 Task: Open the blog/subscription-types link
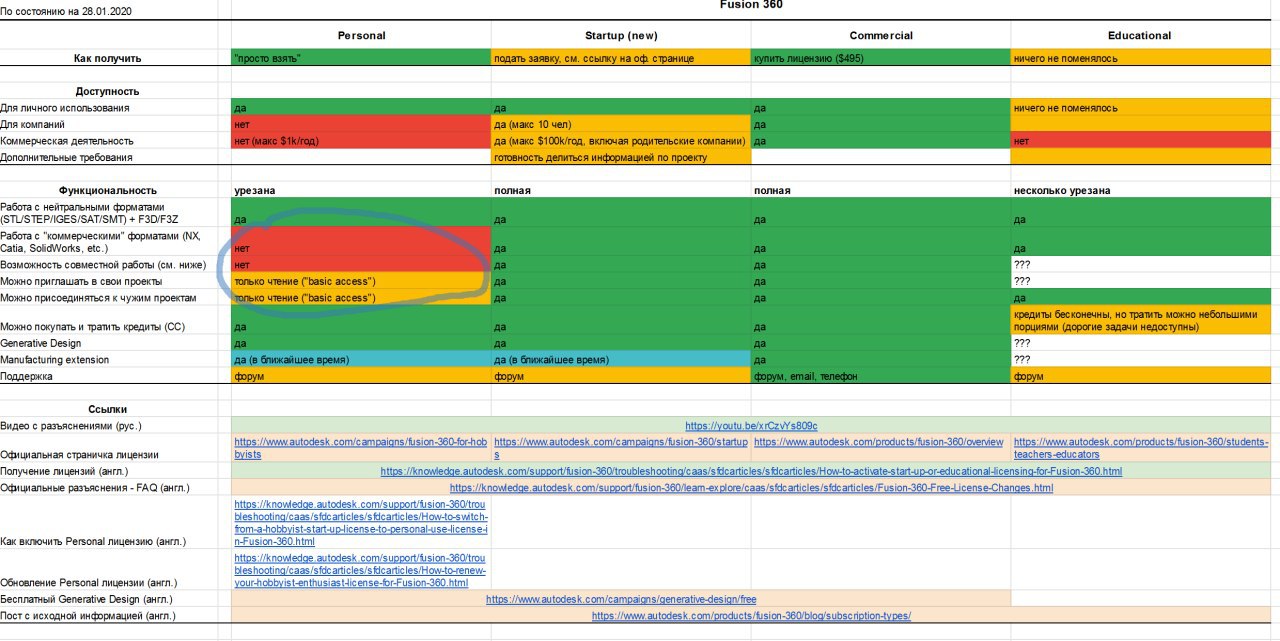[x=751, y=616]
